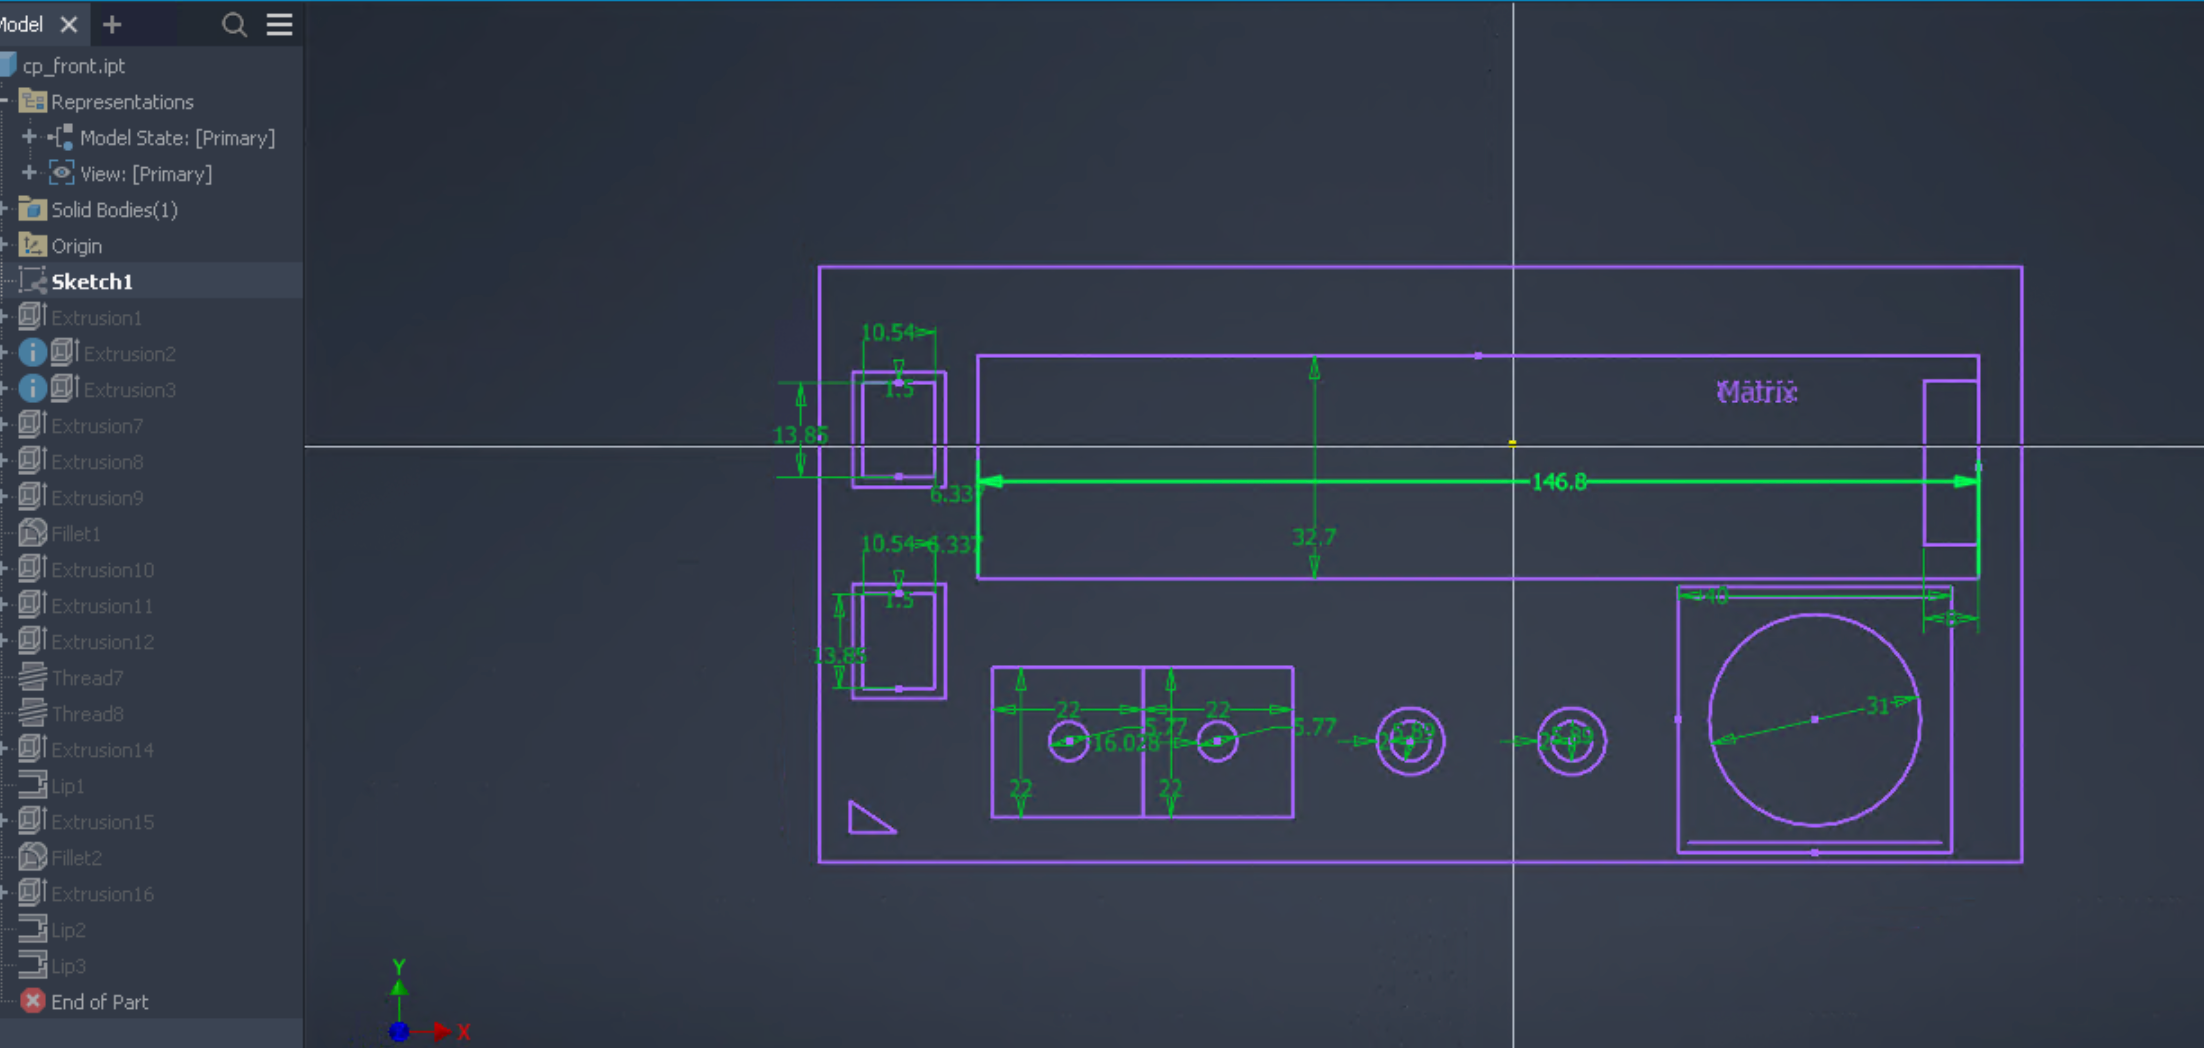Image resolution: width=2204 pixels, height=1048 pixels.
Task: Collapse the Representations folder
Action: tap(5, 101)
